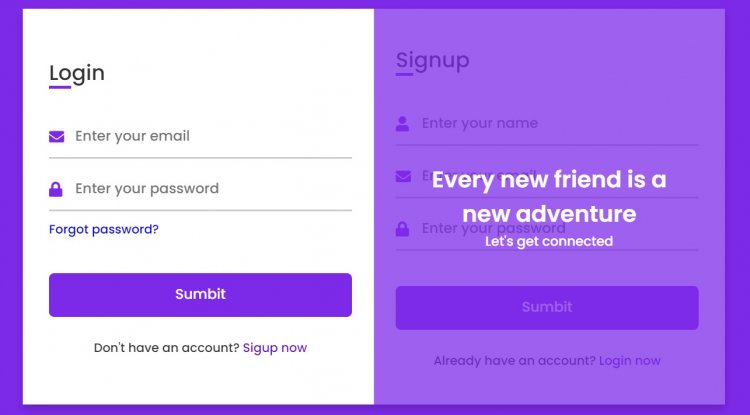Open the "Forgot password?" link
The width and height of the screenshot is (750, 415).
click(x=104, y=229)
